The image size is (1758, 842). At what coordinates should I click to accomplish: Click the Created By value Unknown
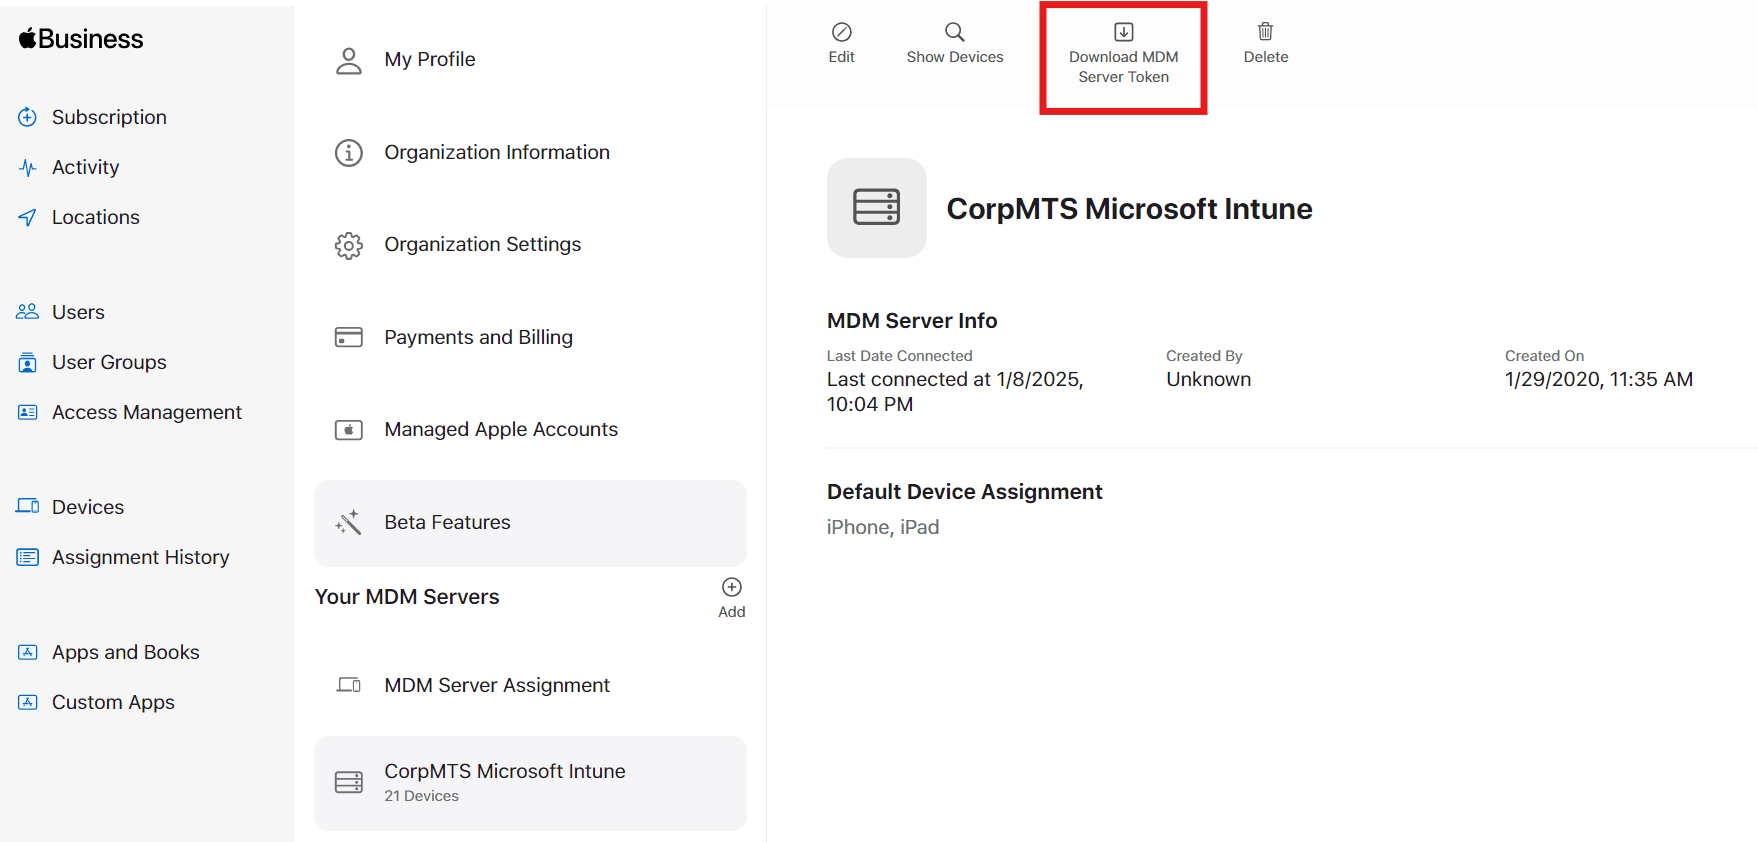(x=1208, y=379)
